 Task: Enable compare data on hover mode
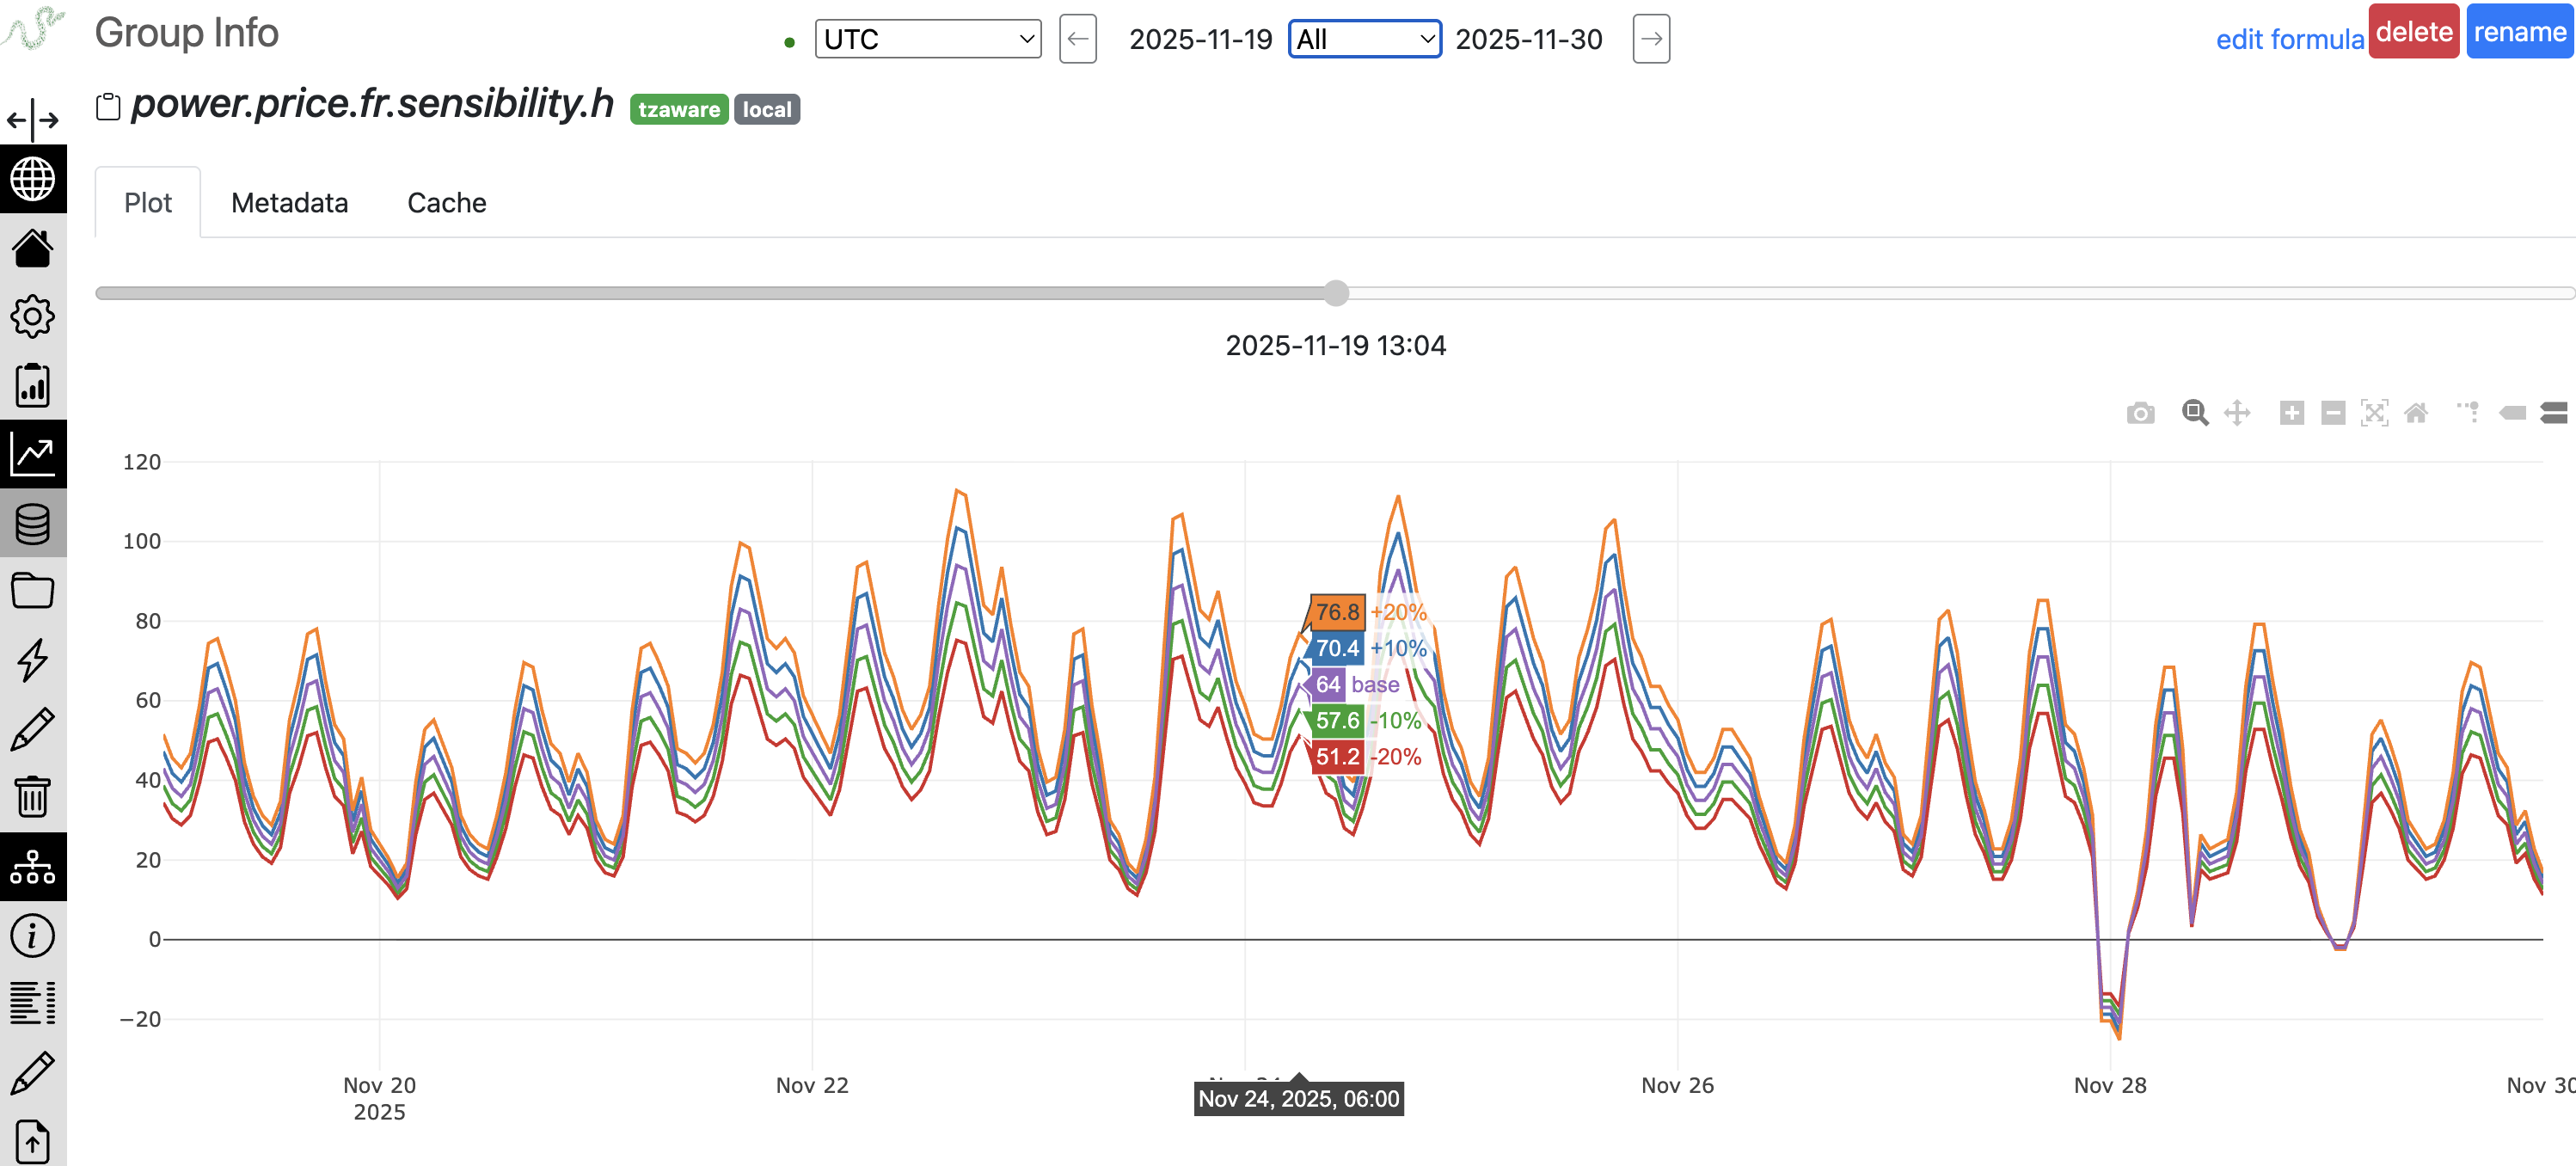tap(2553, 413)
